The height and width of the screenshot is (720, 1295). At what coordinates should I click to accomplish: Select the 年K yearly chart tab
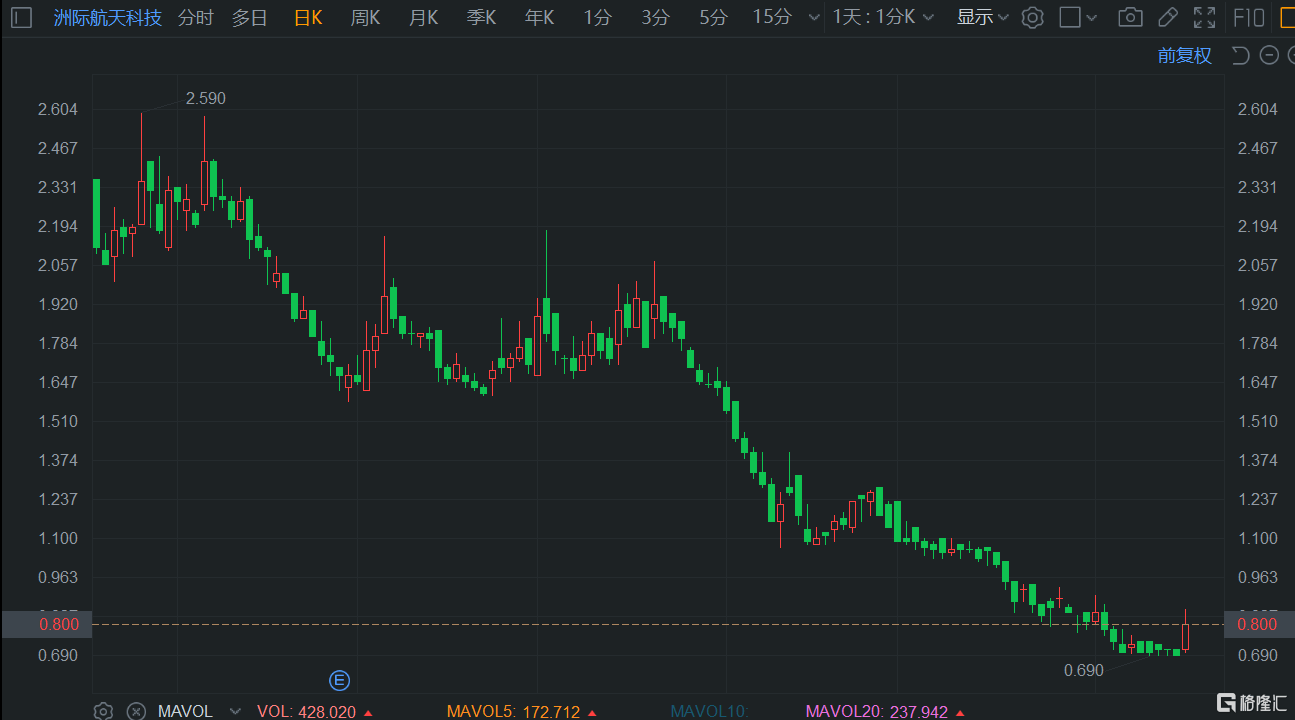tap(540, 17)
